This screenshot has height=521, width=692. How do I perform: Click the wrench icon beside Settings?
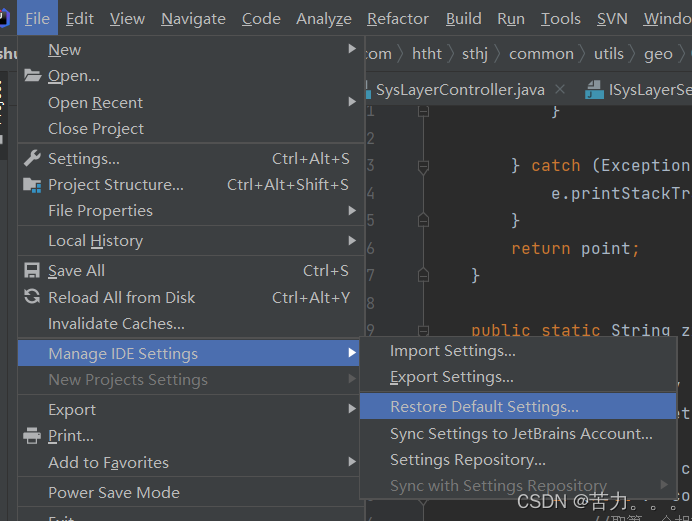pos(32,158)
